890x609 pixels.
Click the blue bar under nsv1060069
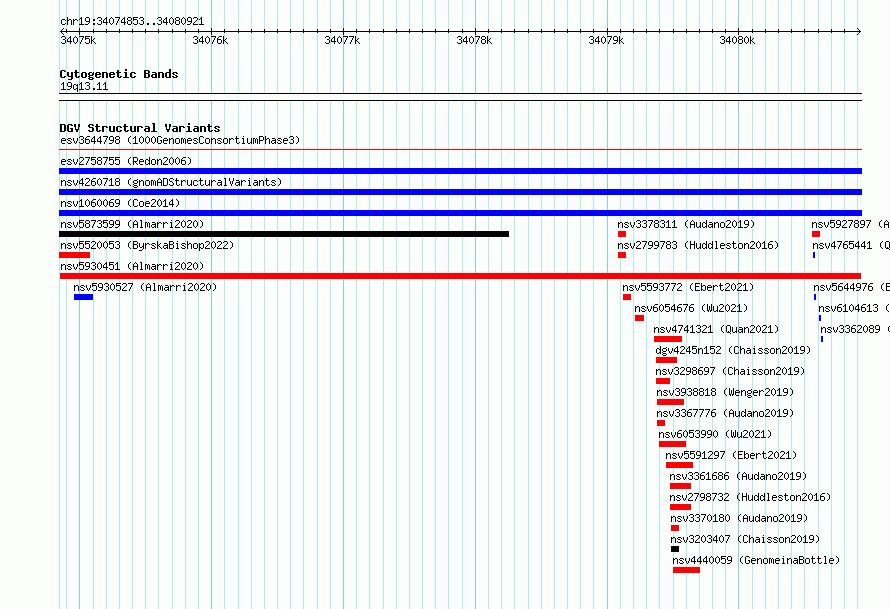tap(460, 213)
